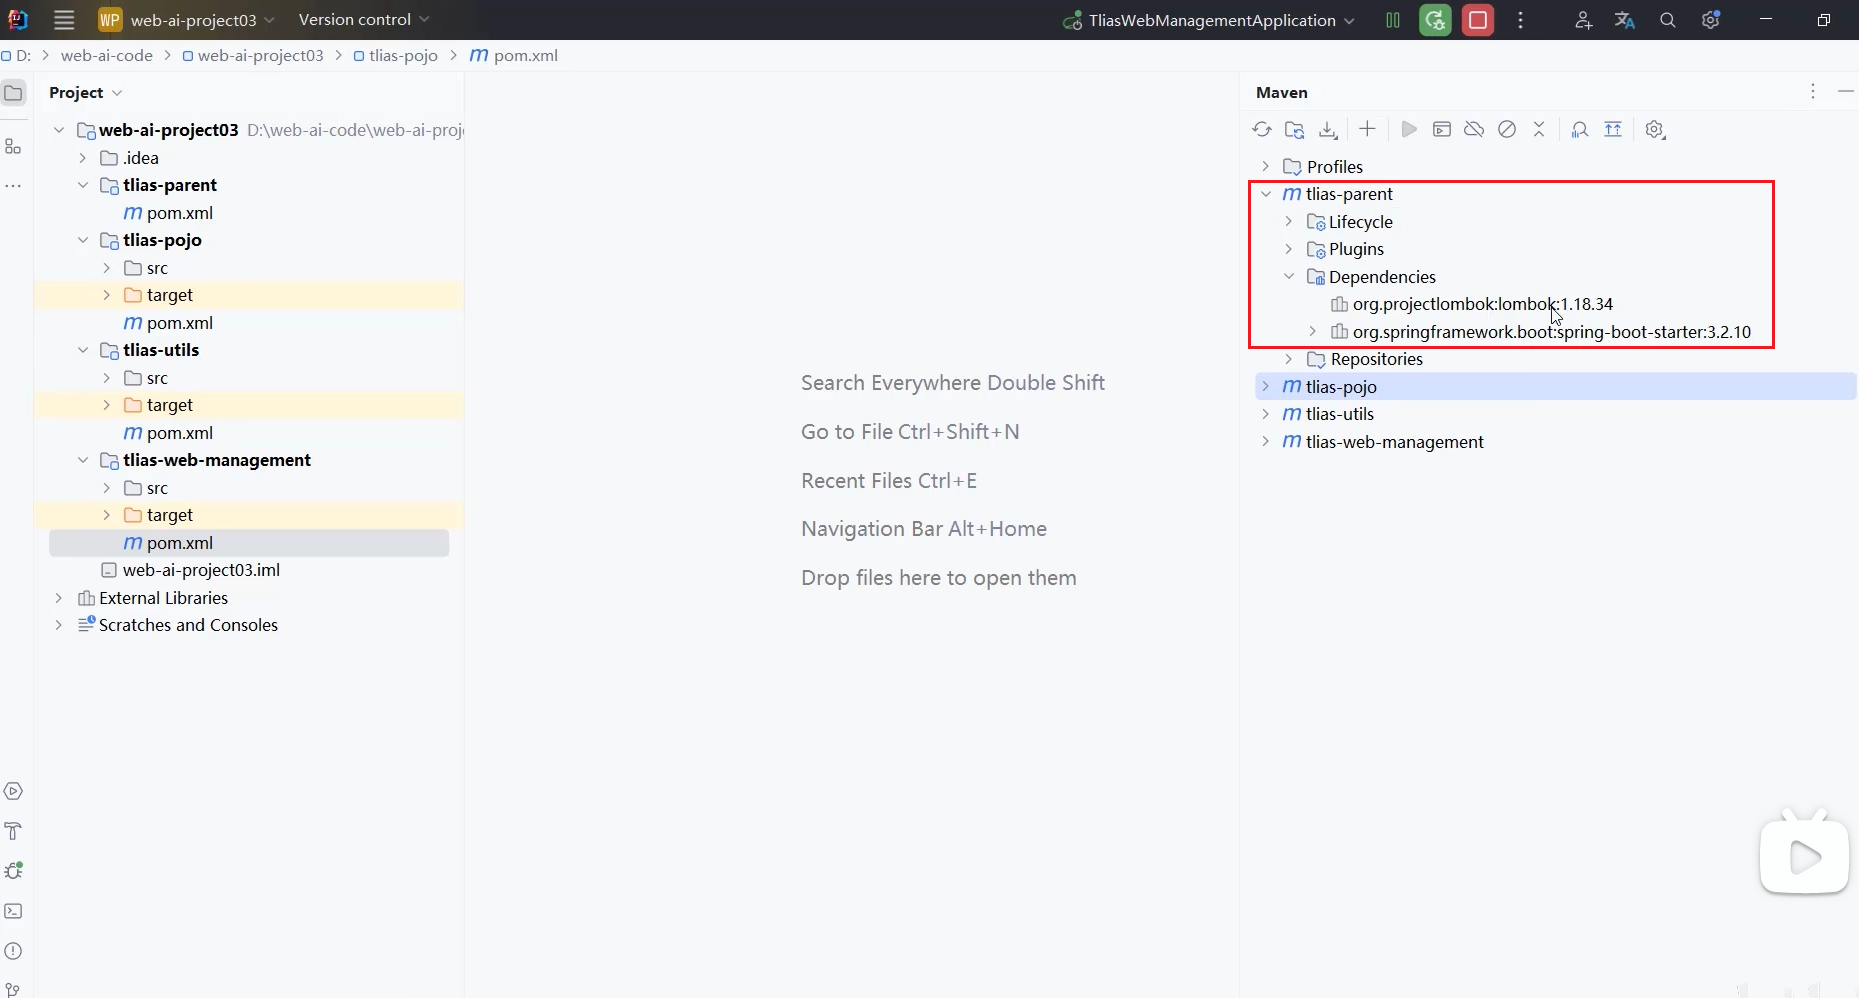Click the D: drive breadcrumb
Viewport: 1859px width, 998px height.
coord(16,56)
